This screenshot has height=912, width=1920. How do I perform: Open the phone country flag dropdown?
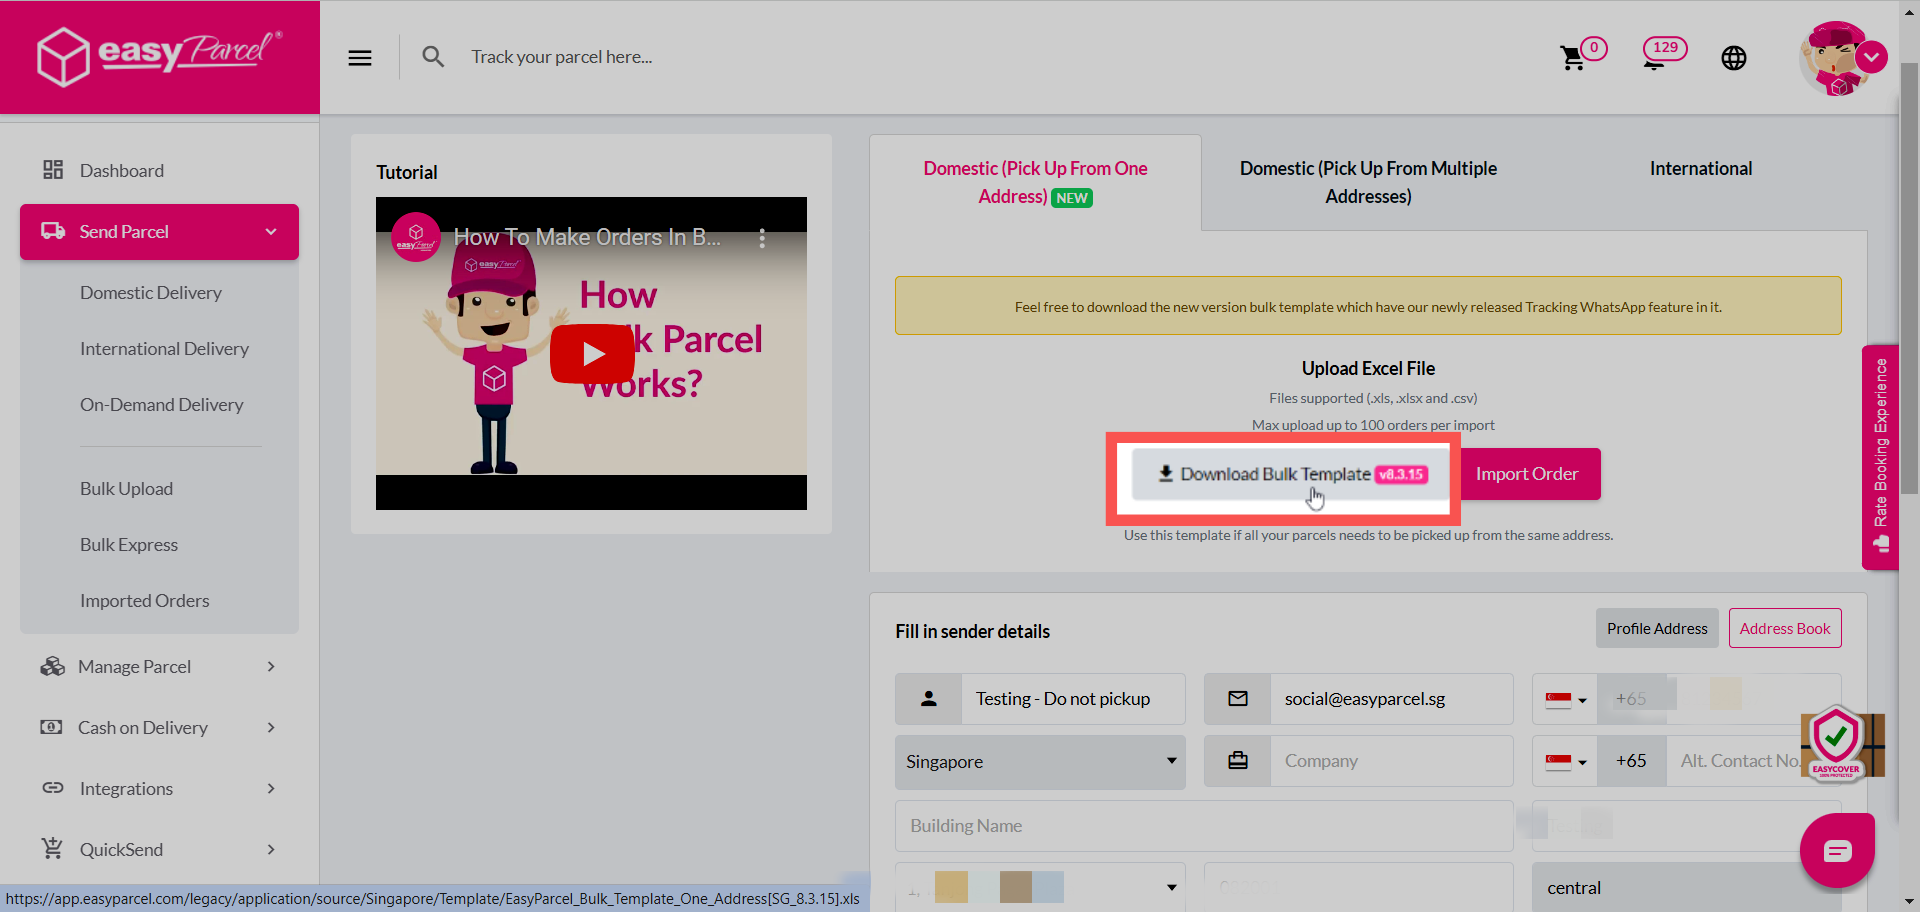(1566, 699)
